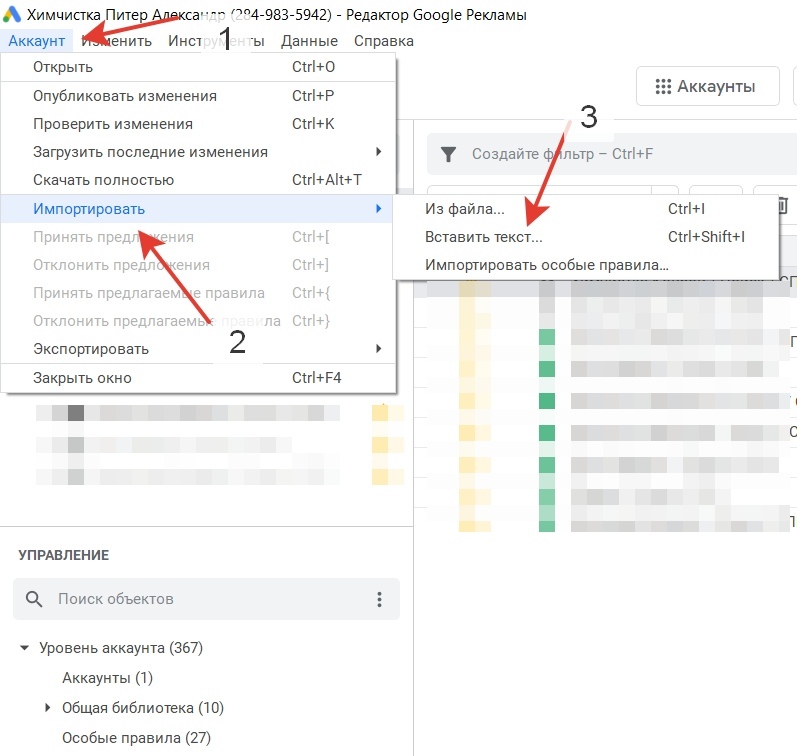Image resolution: width=797 pixels, height=756 pixels.
Task: Open the Инструменты menu
Action: coord(216,41)
